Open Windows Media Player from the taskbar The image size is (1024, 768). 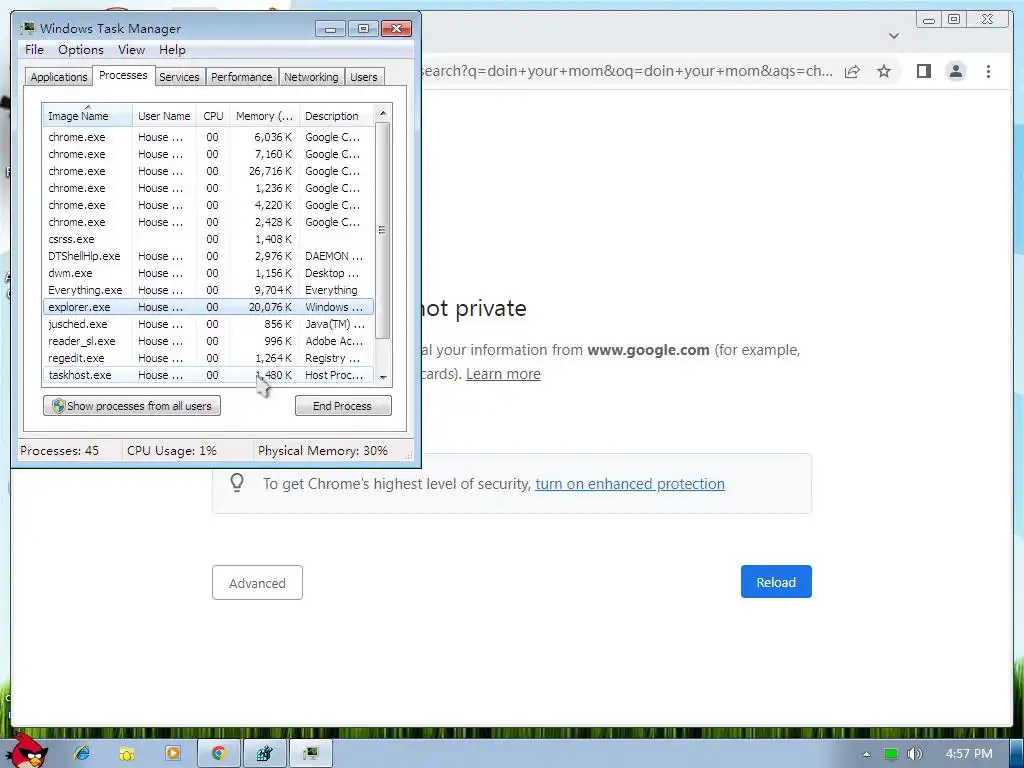tap(173, 753)
